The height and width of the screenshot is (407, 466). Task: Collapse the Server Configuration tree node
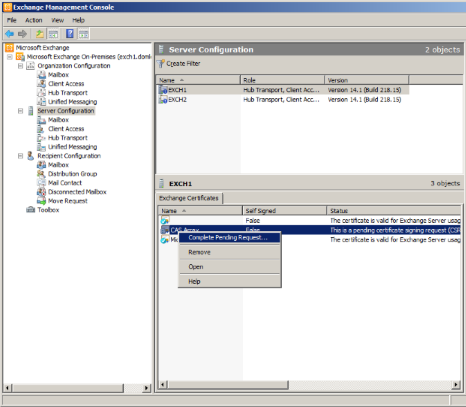[20, 111]
